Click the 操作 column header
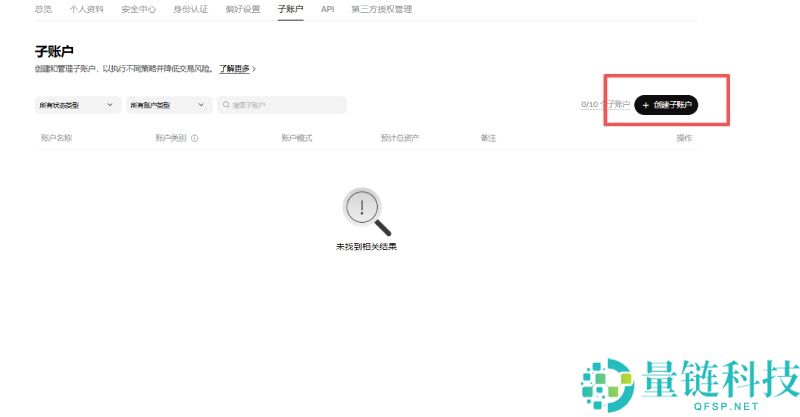The height and width of the screenshot is (417, 800). tap(684, 138)
